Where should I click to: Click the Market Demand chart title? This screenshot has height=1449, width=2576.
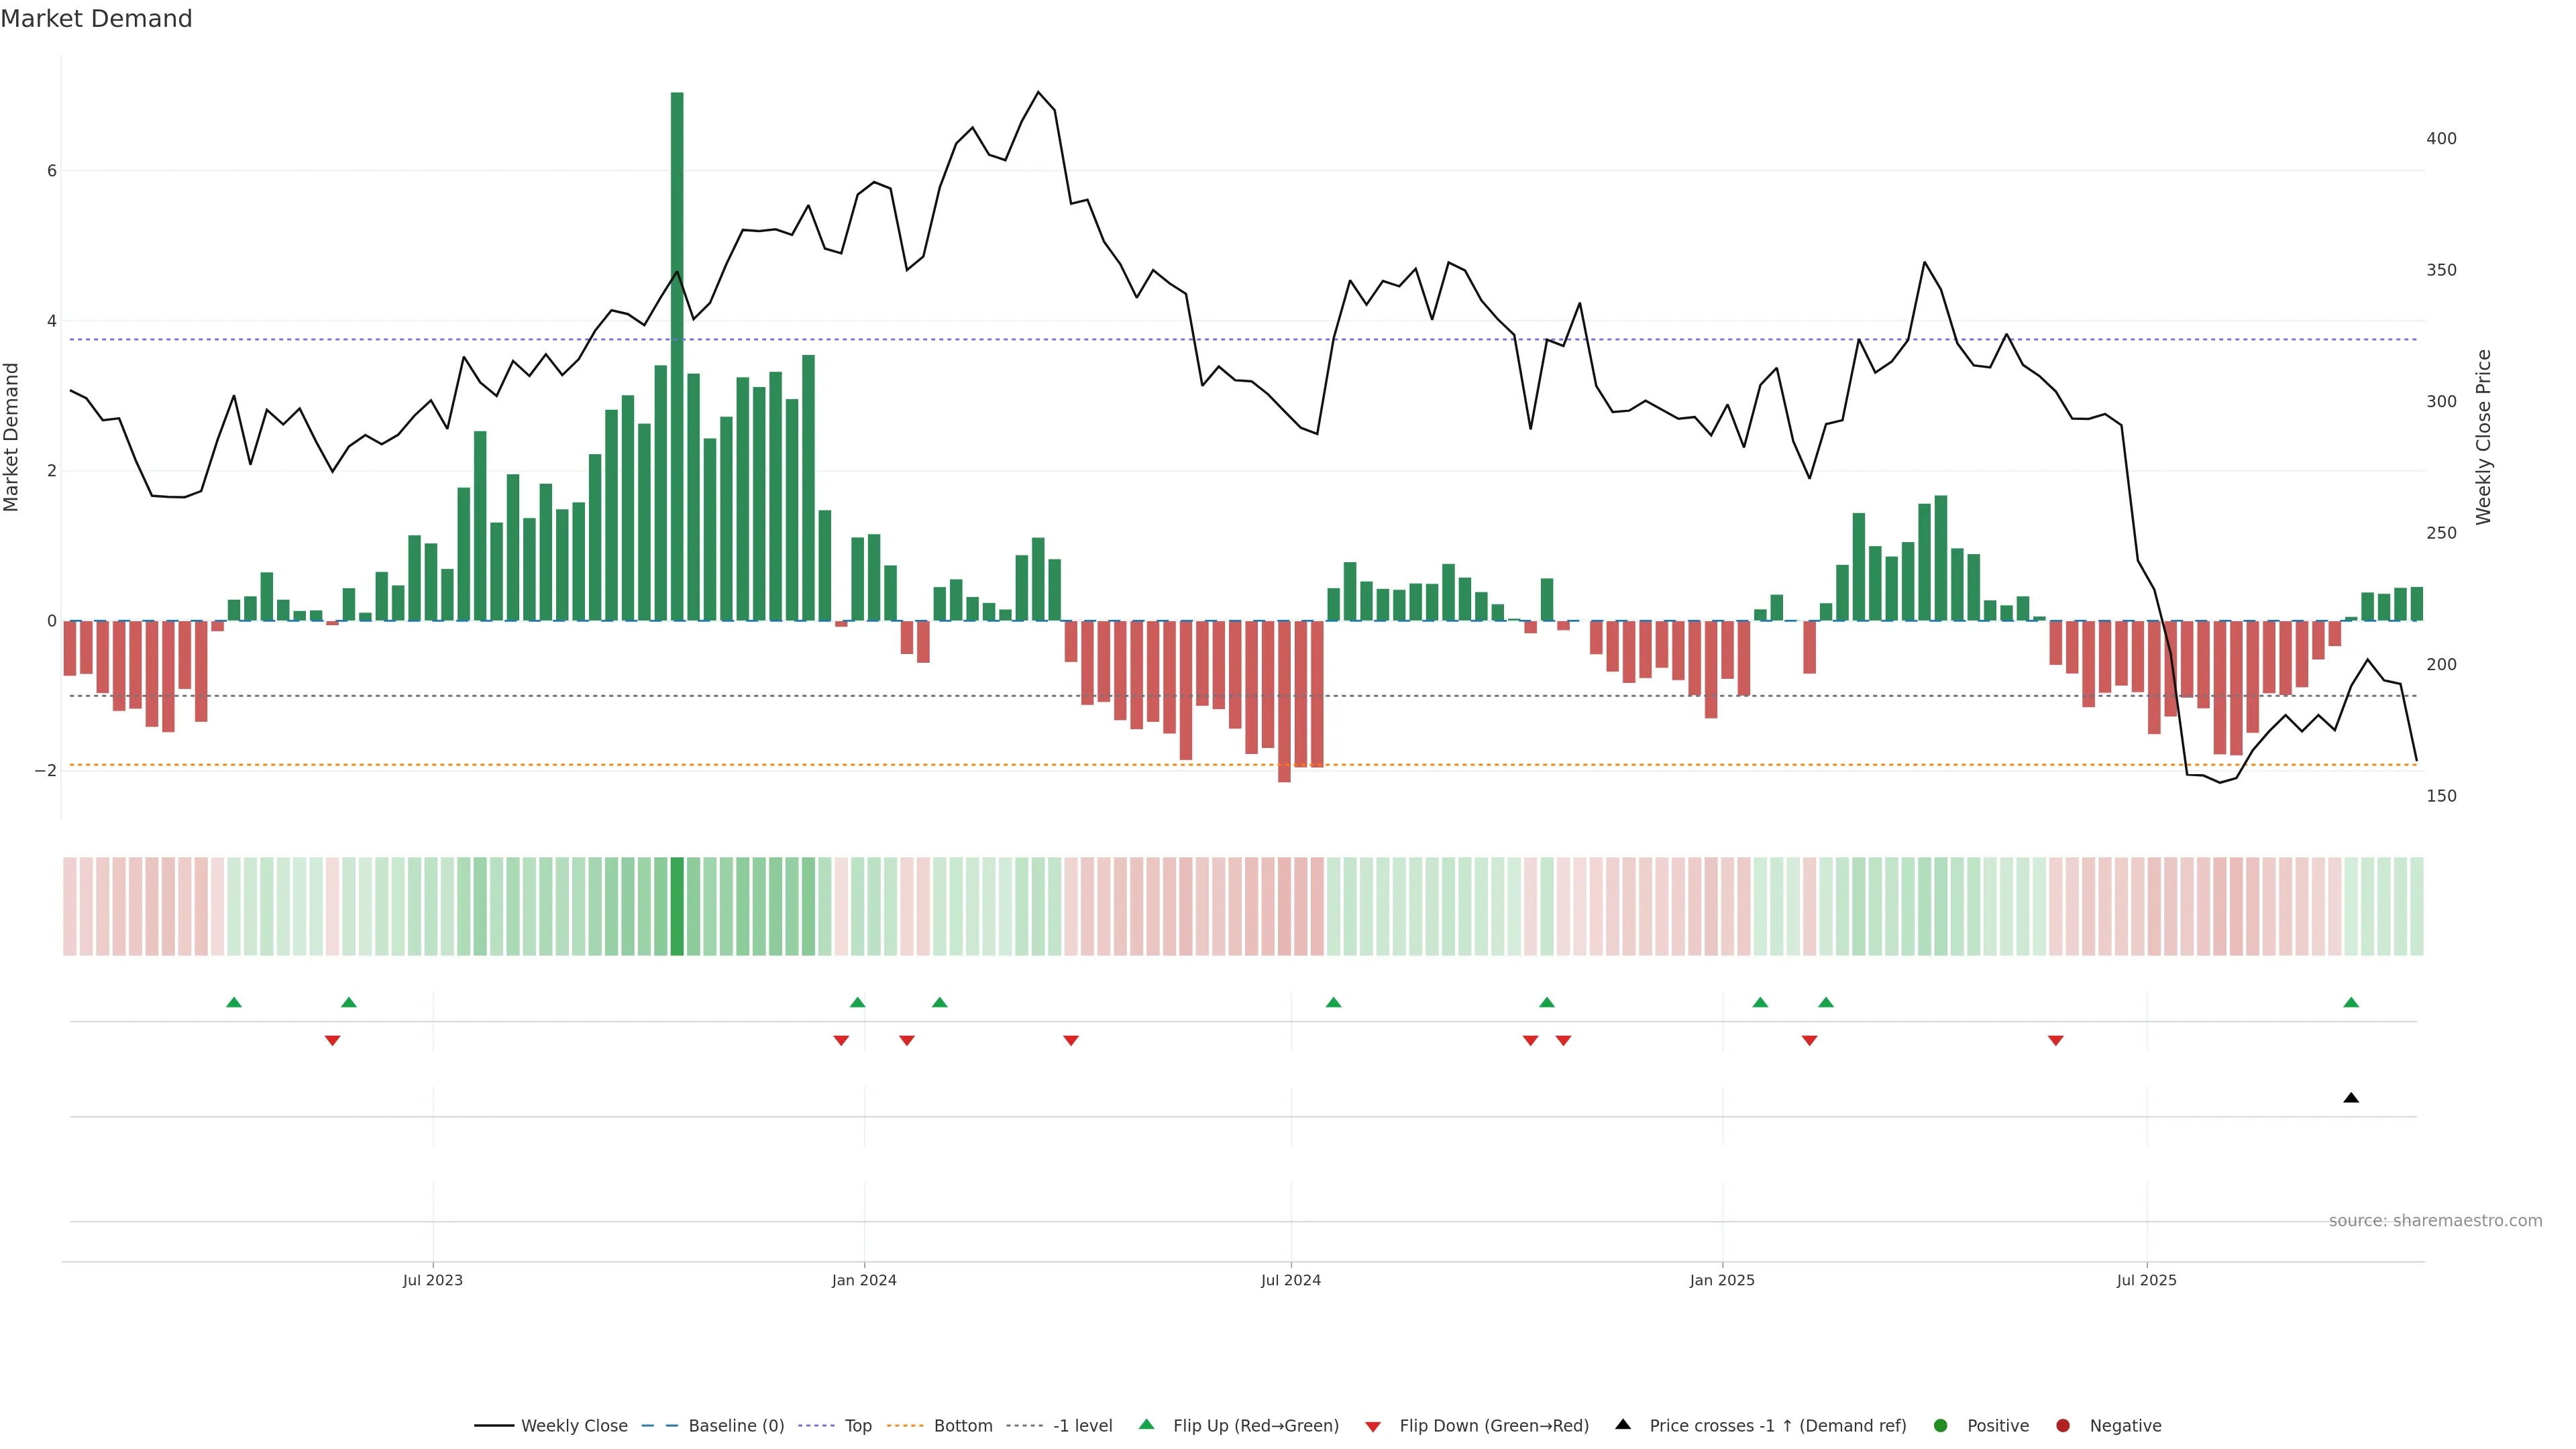pyautogui.click(x=96, y=19)
